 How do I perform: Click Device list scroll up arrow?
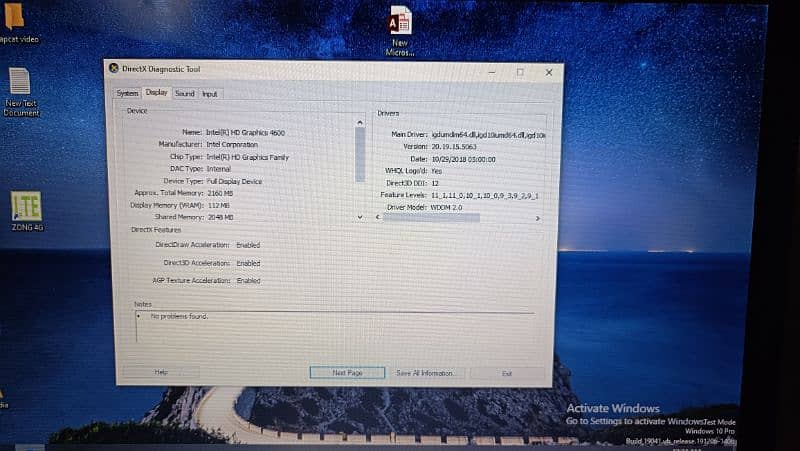tap(360, 123)
